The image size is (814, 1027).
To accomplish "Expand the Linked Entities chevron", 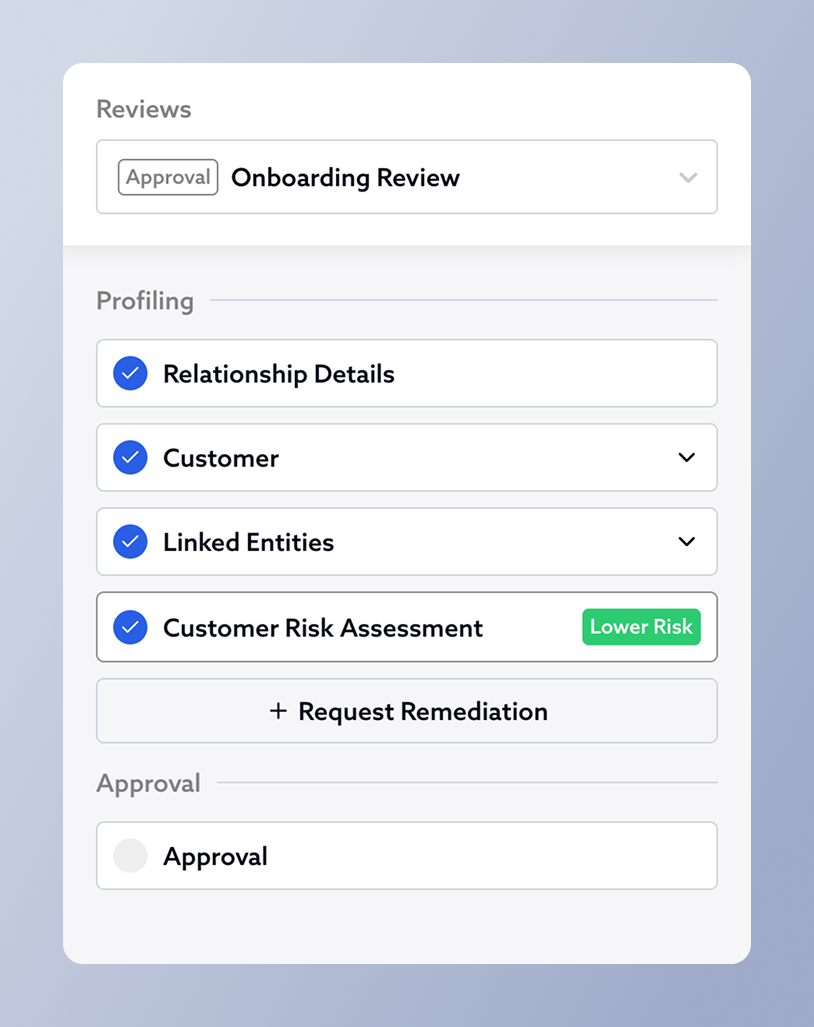I will 687,541.
